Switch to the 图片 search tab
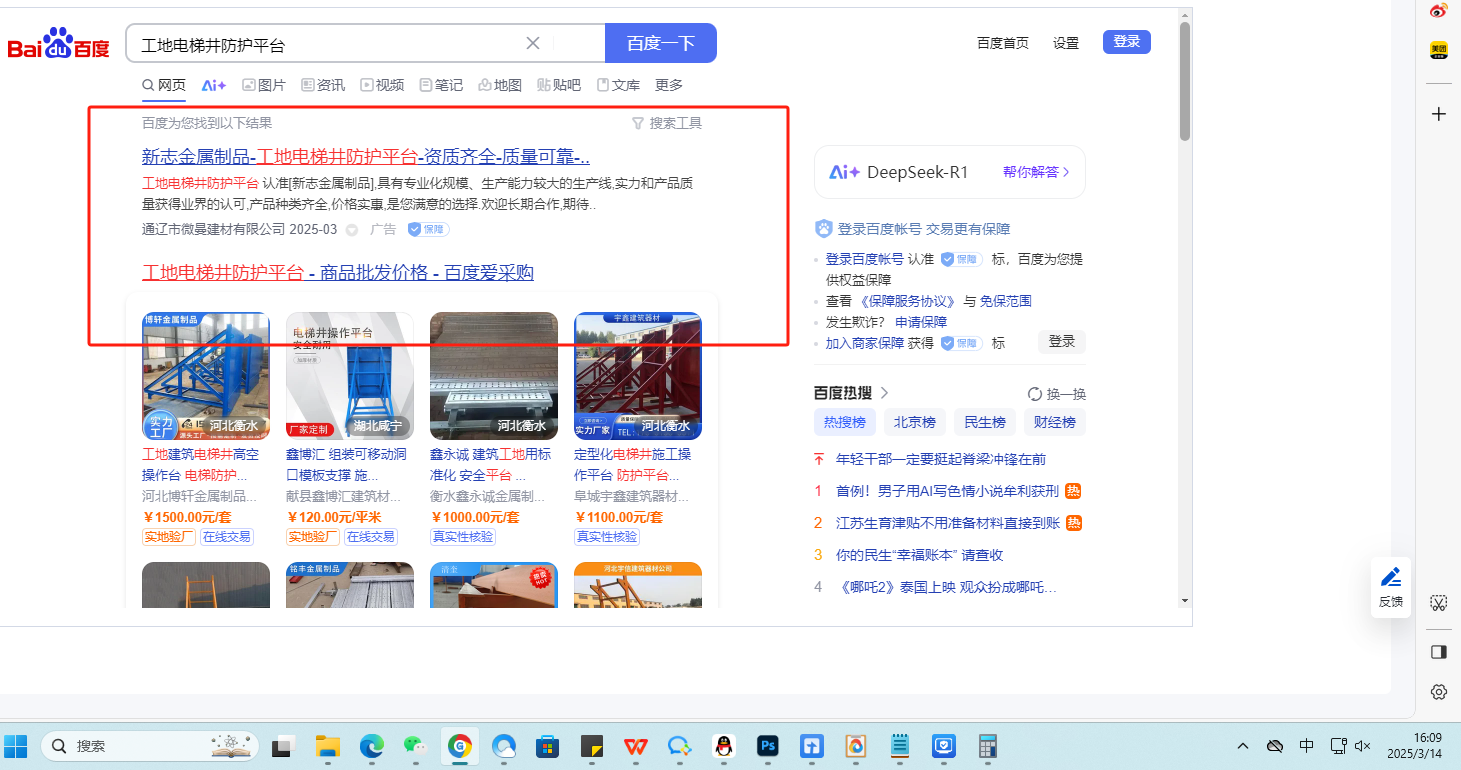The height and width of the screenshot is (770, 1461). click(x=264, y=85)
